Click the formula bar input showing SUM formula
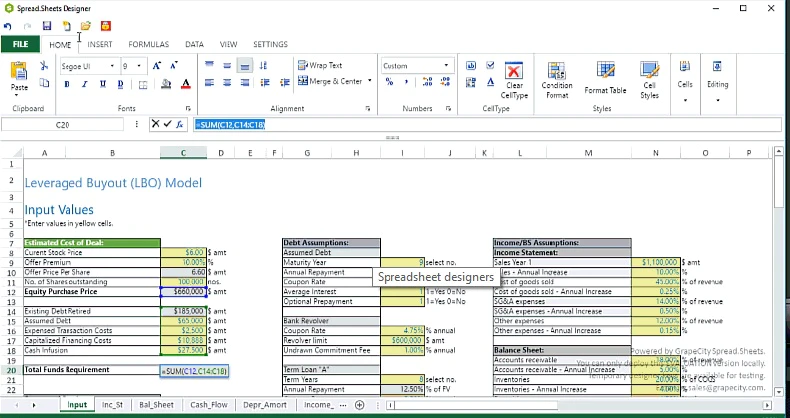The width and height of the screenshot is (790, 418). pyautogui.click(x=487, y=124)
